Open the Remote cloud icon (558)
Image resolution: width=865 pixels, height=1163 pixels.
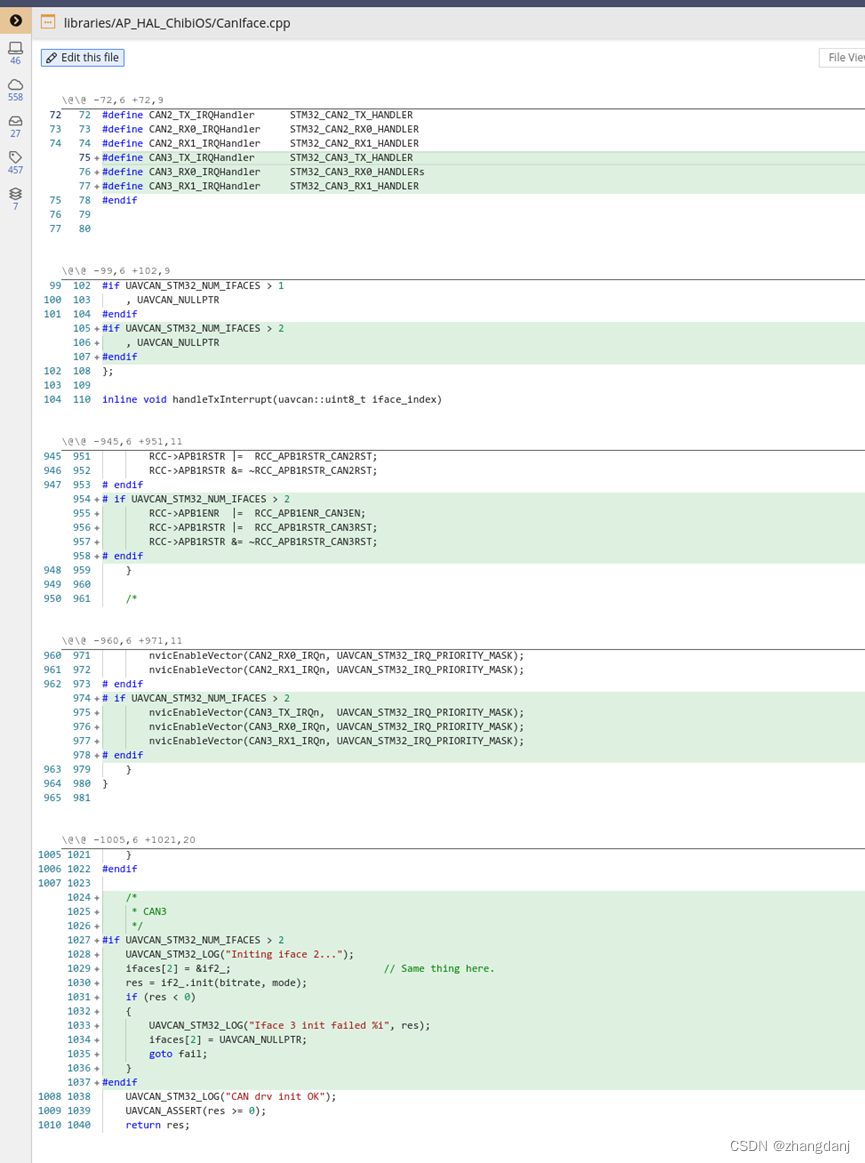pos(16,90)
